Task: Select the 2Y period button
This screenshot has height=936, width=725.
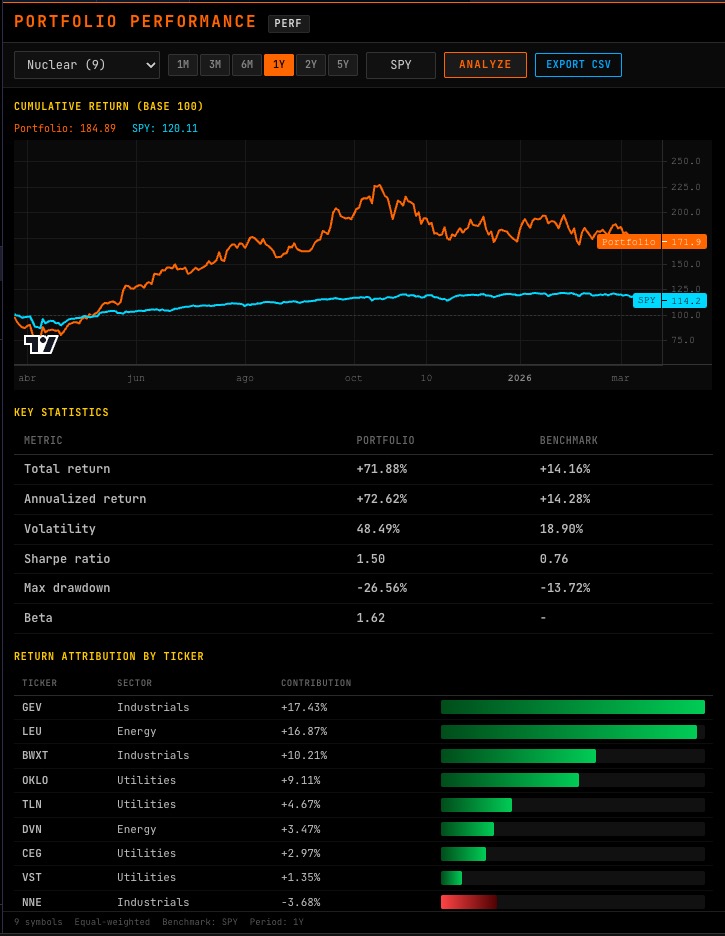Action: (x=311, y=64)
